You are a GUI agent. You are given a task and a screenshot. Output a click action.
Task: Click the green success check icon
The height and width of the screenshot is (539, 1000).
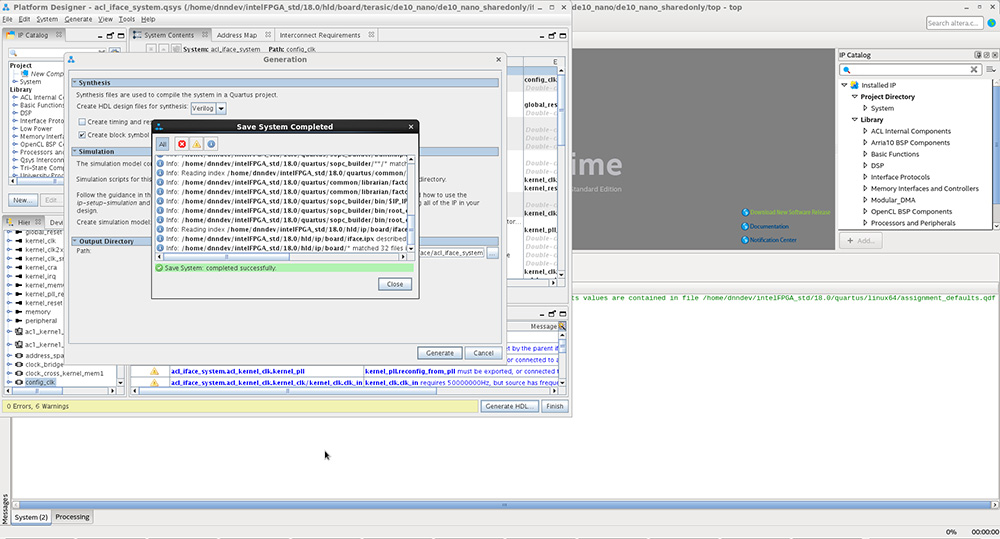(159, 268)
